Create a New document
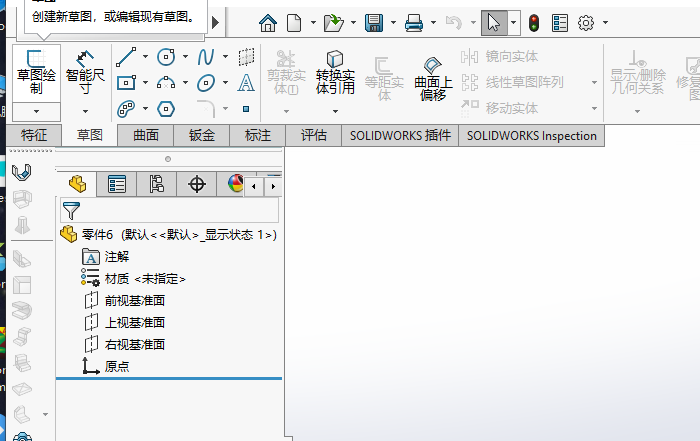Viewport: 700px width, 441px height. pyautogui.click(x=294, y=23)
